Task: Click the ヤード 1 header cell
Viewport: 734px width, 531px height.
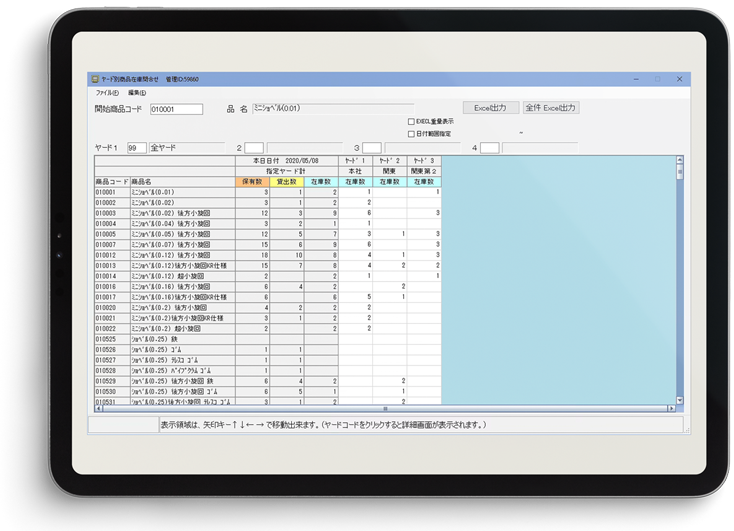Action: (x=355, y=161)
